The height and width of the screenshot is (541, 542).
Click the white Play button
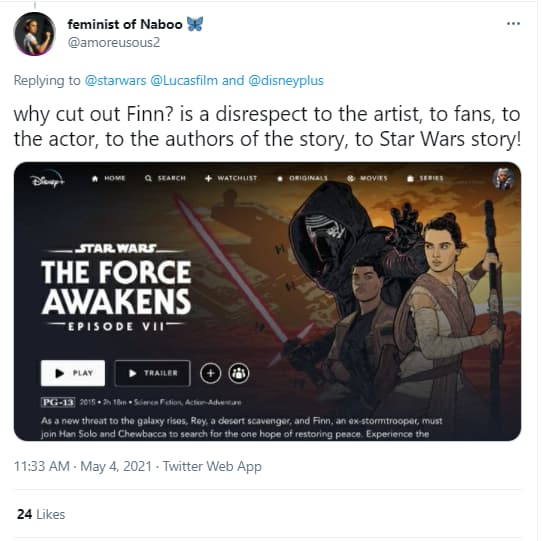tap(73, 373)
